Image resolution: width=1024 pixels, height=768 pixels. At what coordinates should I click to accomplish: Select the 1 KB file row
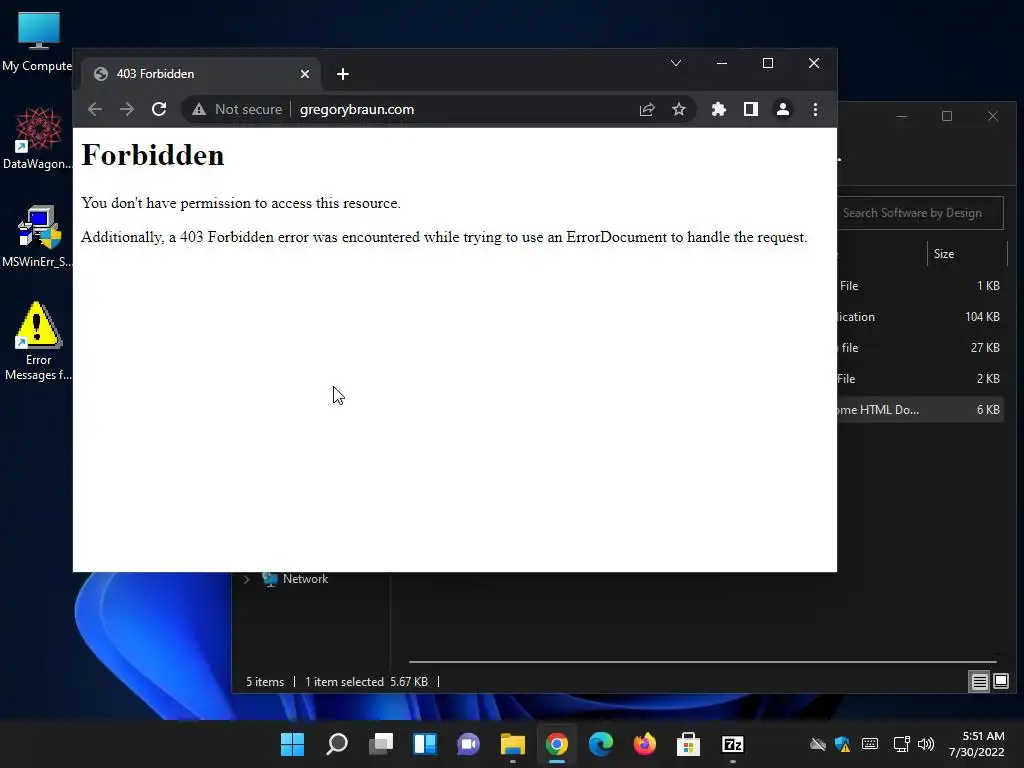coord(920,285)
